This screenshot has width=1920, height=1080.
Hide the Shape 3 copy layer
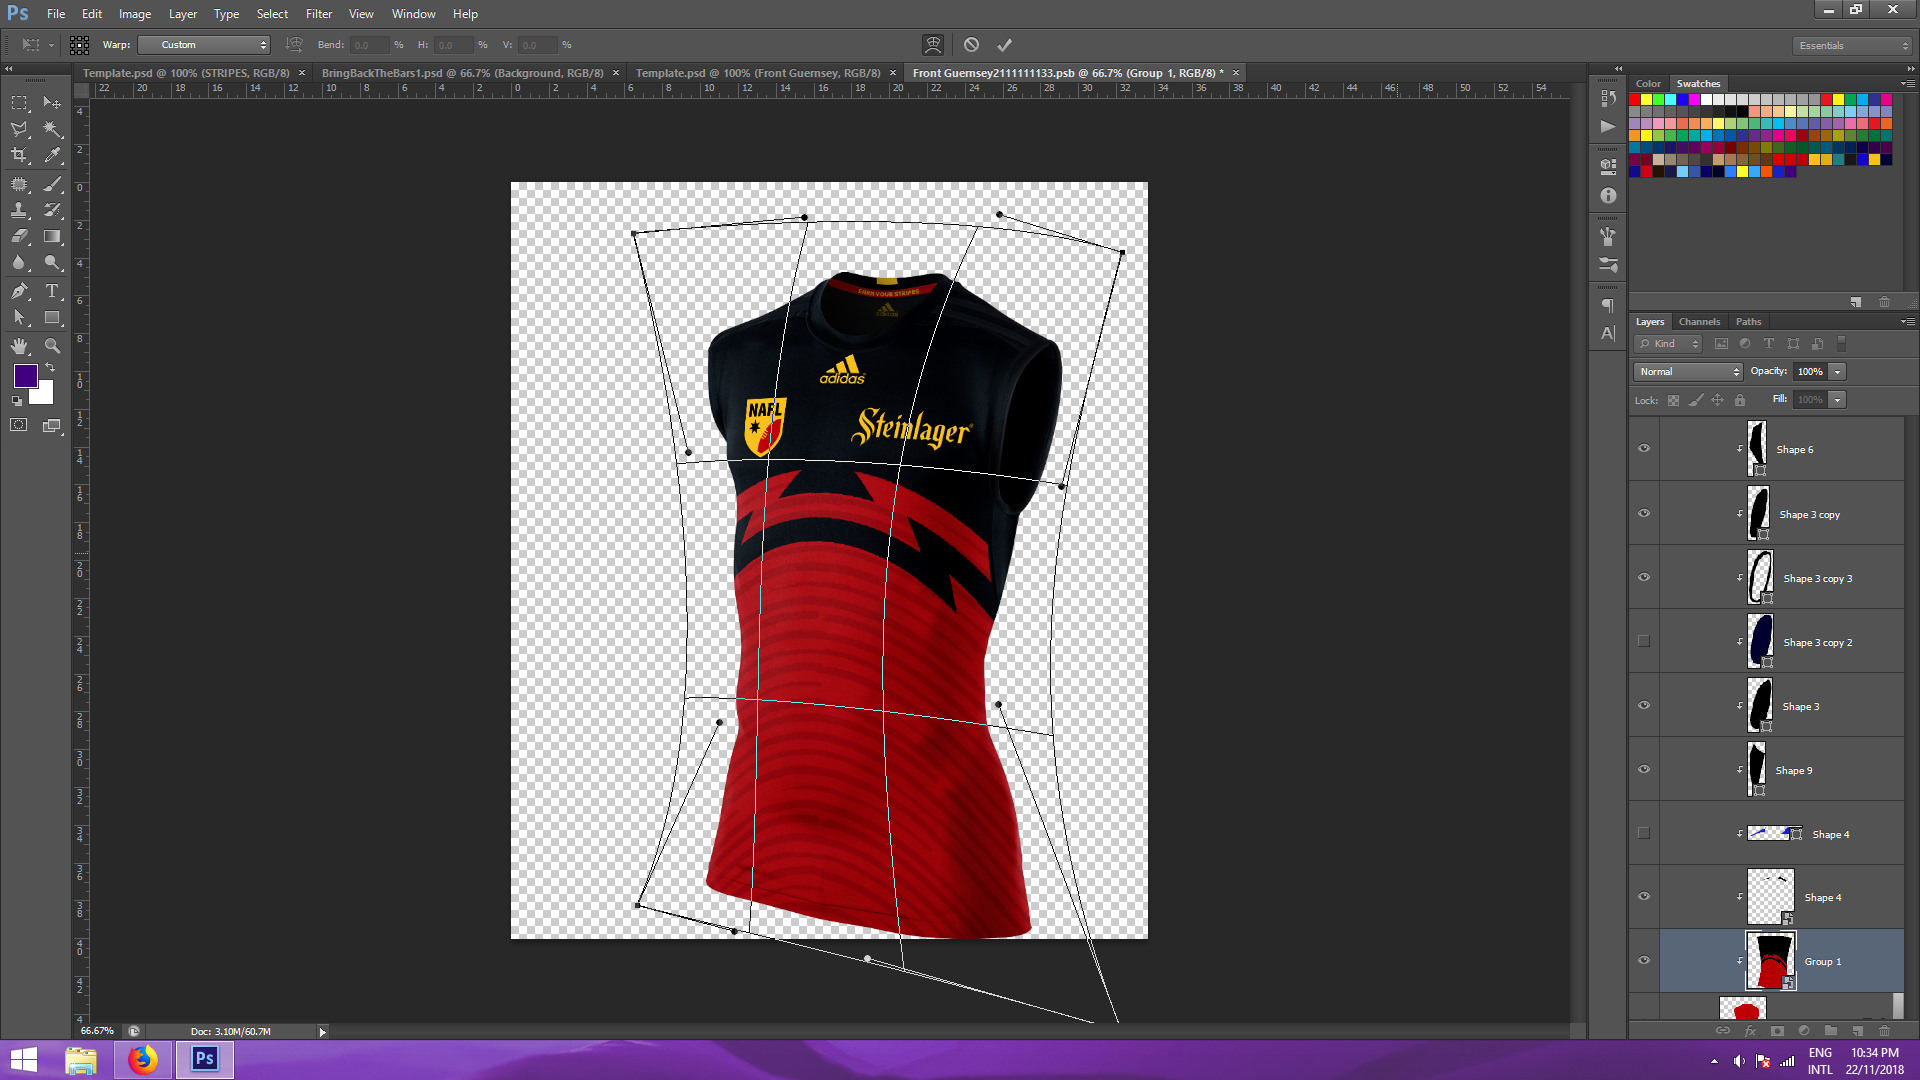(x=1644, y=513)
